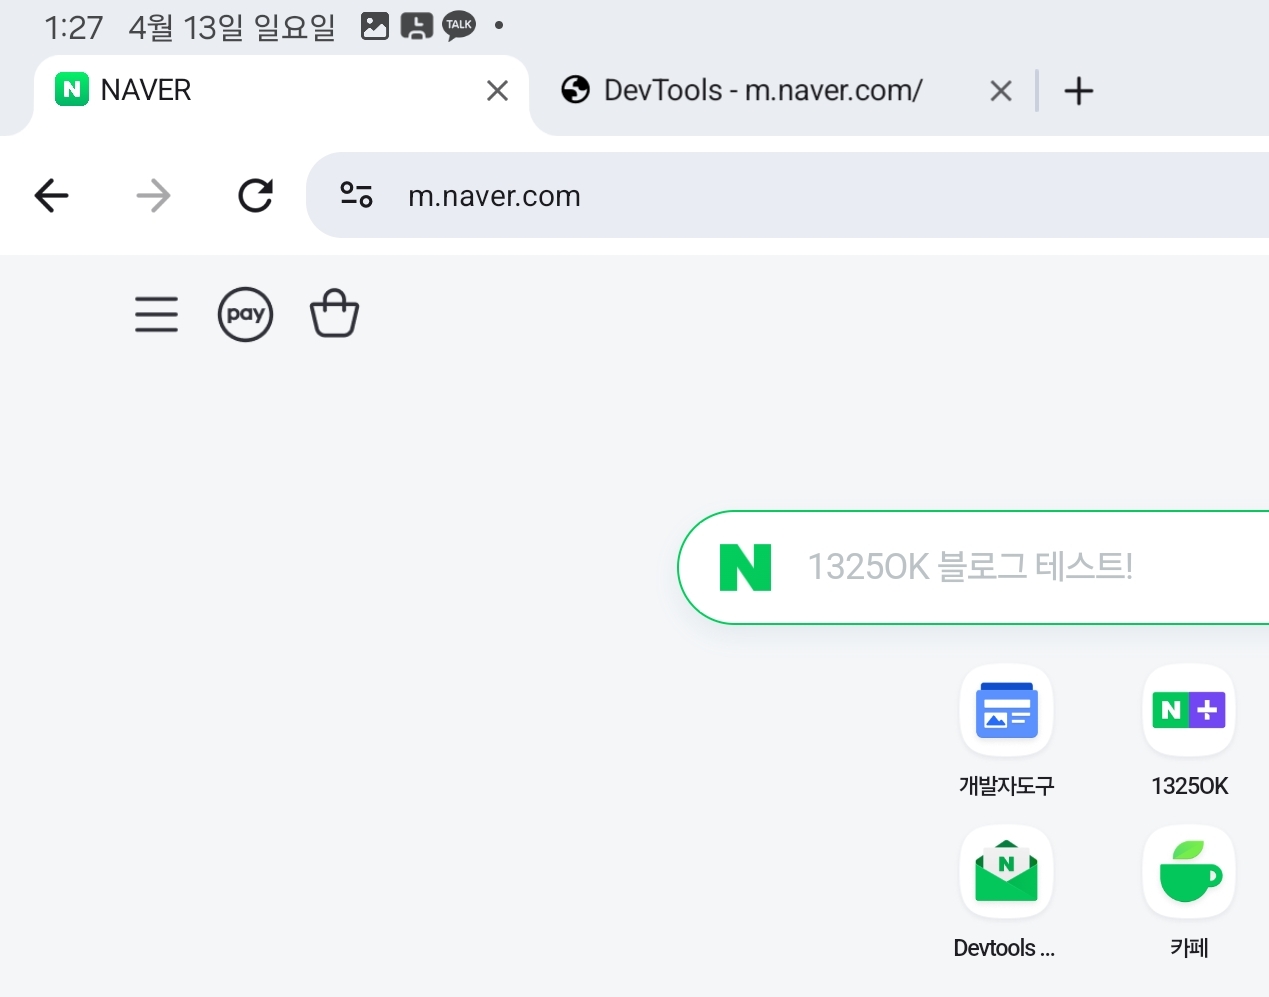Close the NAVER tab
This screenshot has height=997, width=1269.
497,91
